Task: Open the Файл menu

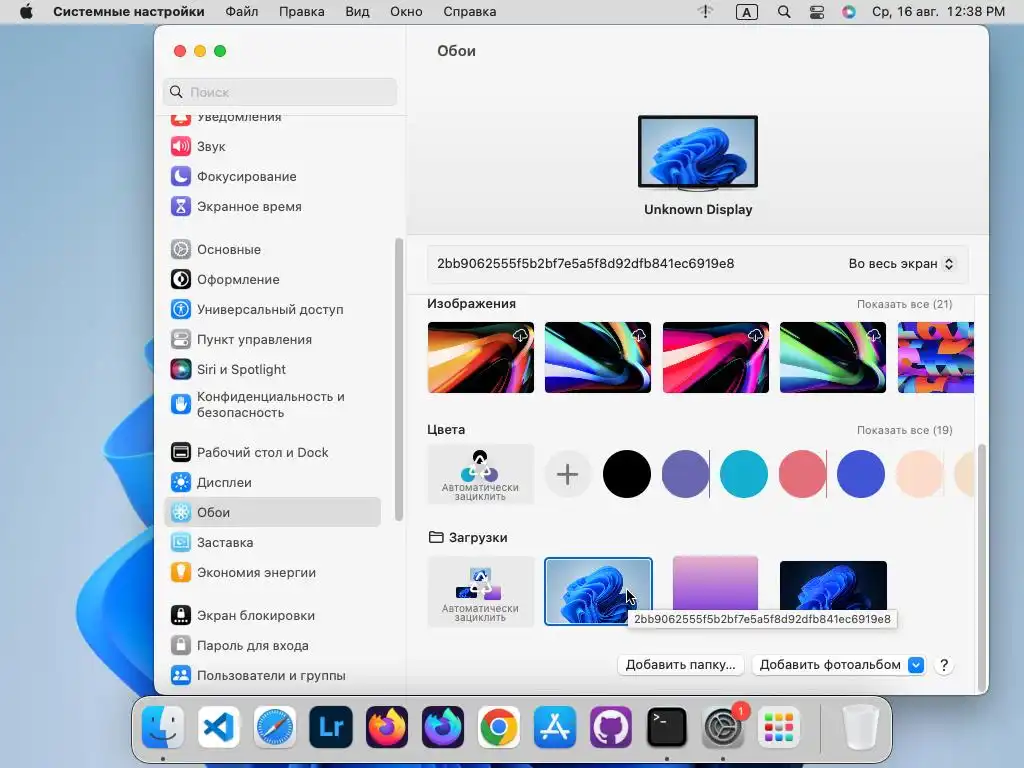Action: (242, 12)
